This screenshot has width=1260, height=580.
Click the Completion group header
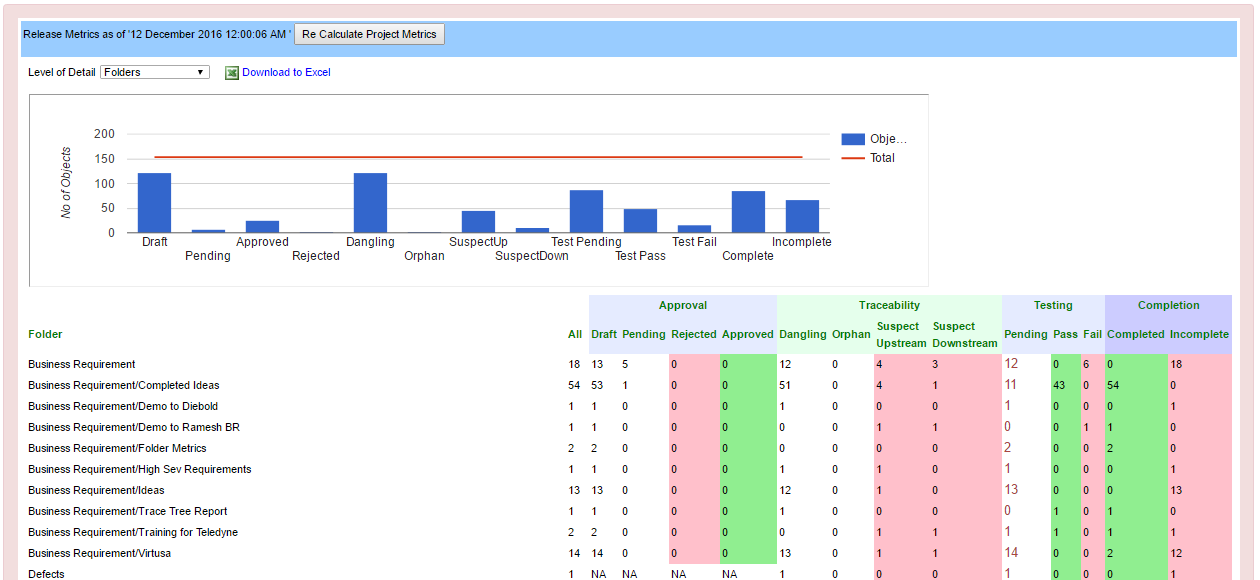point(1168,305)
